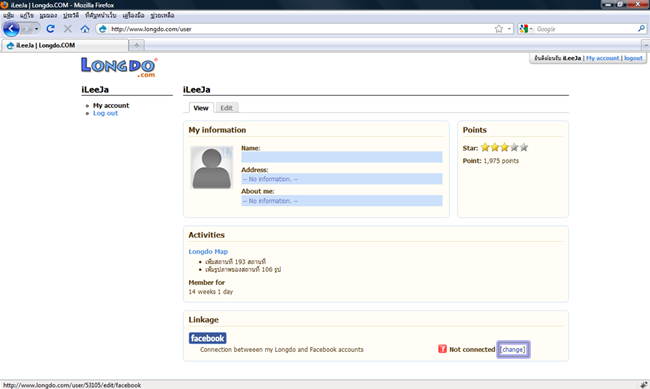650x389 pixels.
Task: Click the search magnifier icon
Action: (x=641, y=29)
